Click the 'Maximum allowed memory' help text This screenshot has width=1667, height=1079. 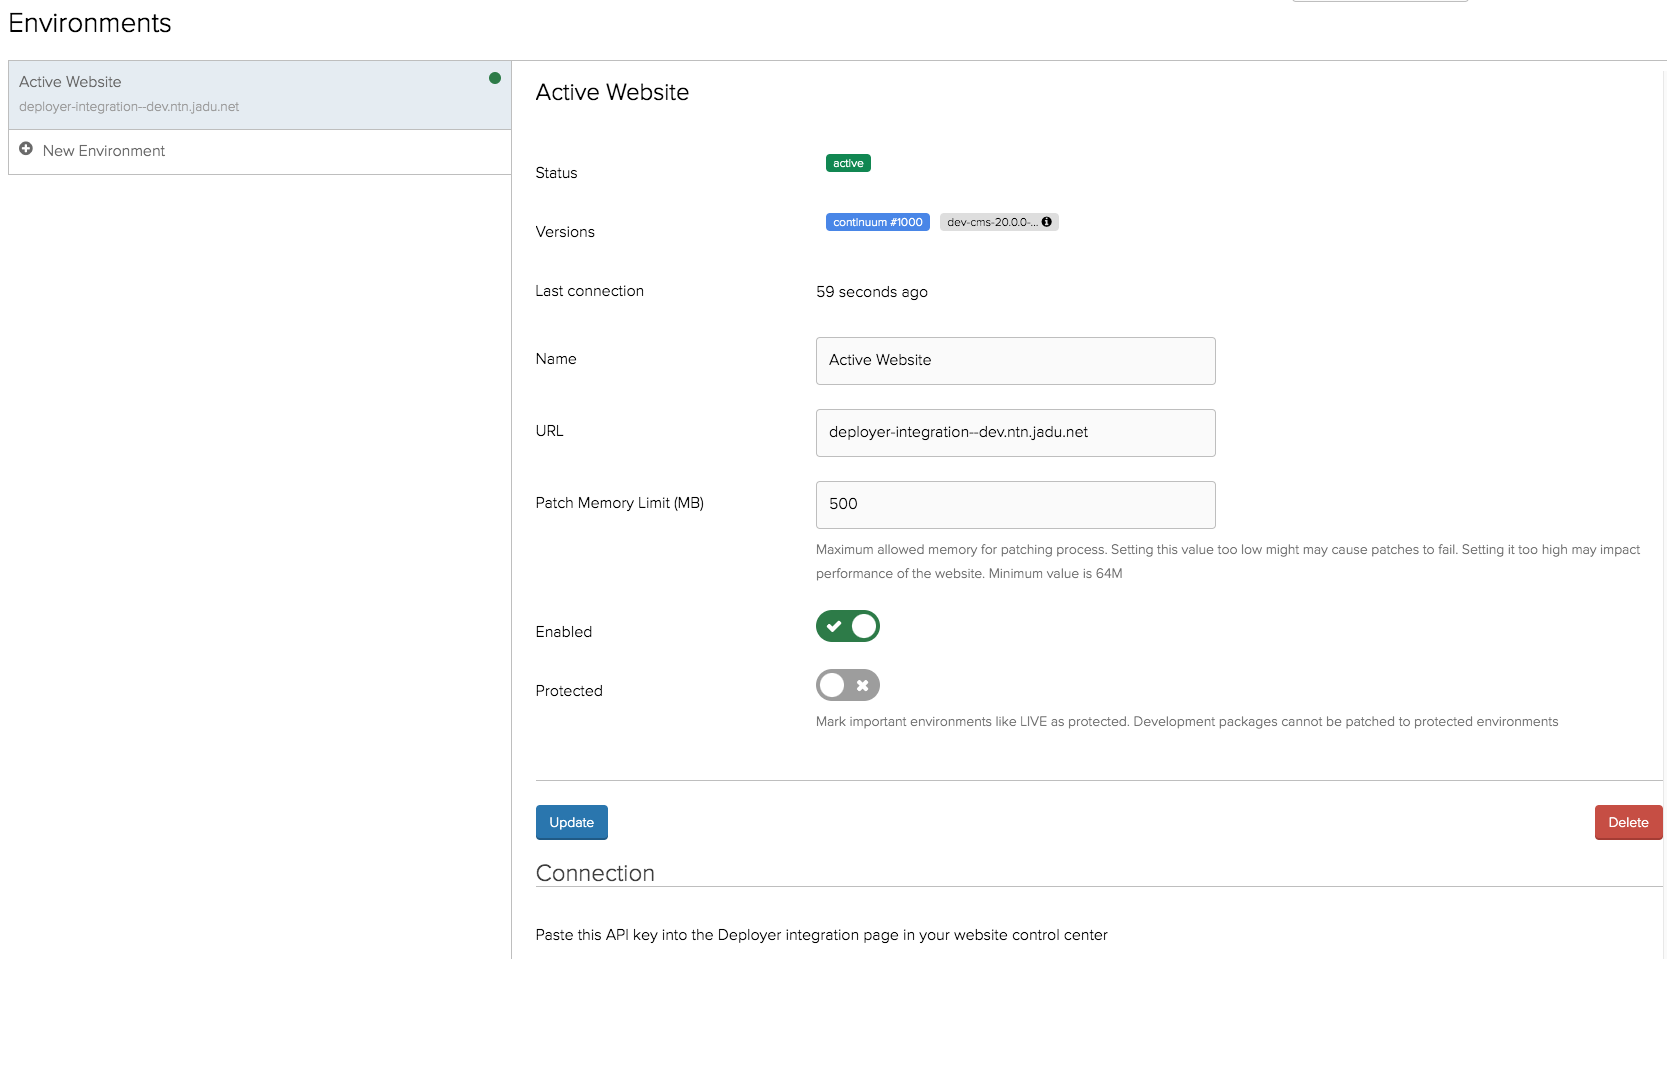[1228, 562]
